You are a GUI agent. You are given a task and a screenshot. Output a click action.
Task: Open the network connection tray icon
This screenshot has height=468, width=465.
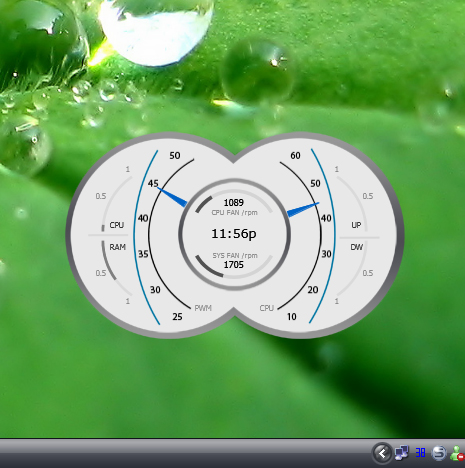(x=402, y=453)
